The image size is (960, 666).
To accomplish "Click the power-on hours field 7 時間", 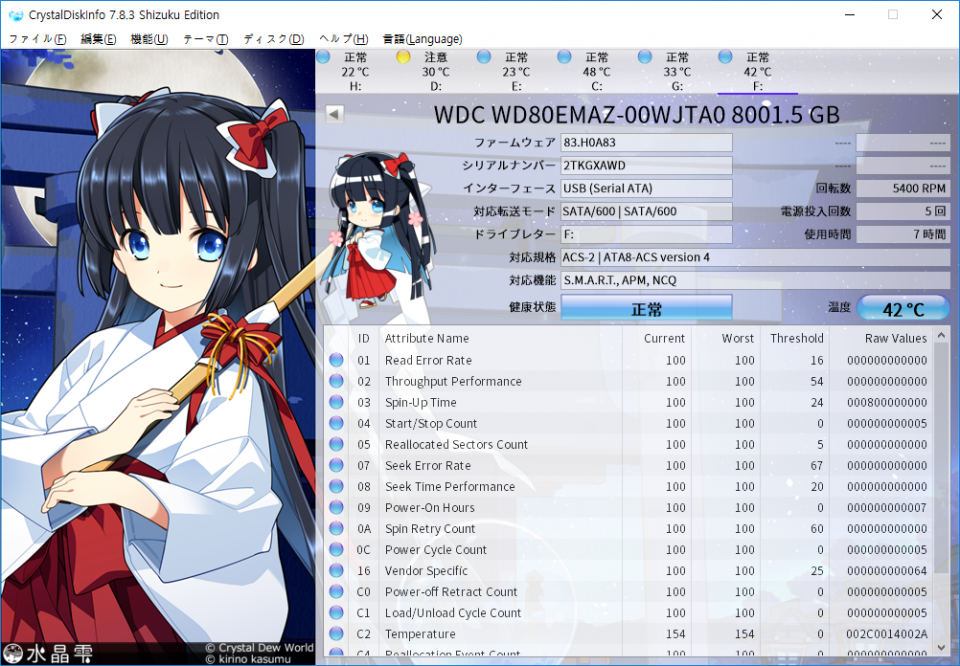I will click(x=903, y=234).
